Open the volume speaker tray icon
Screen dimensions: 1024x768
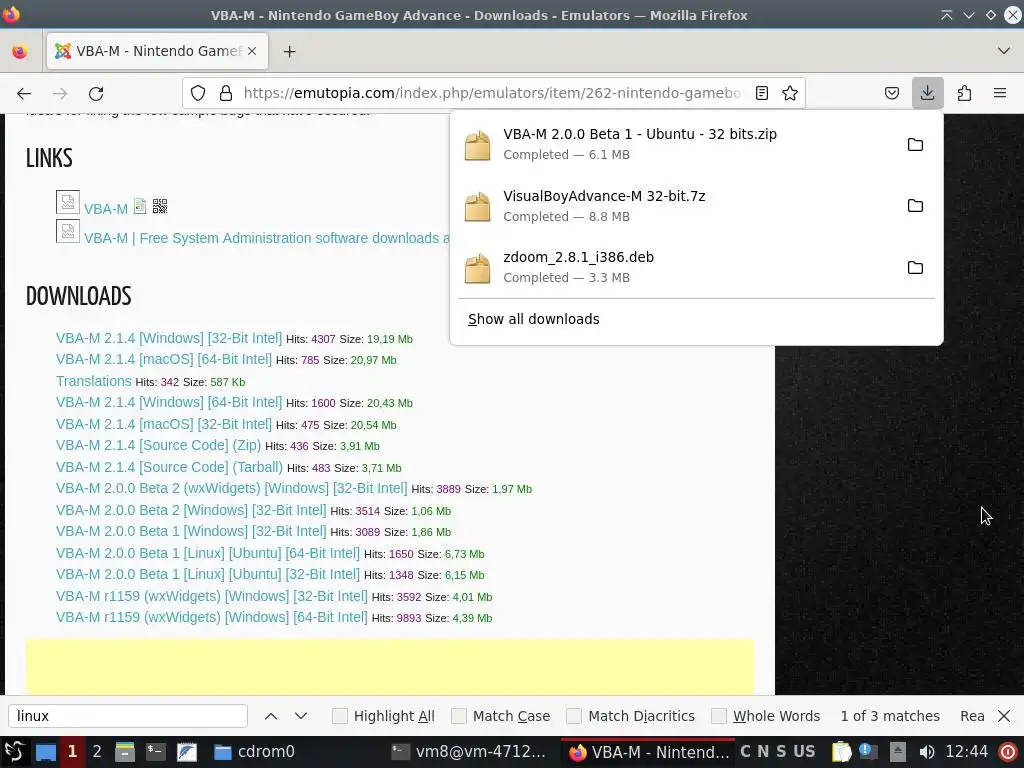click(x=926, y=752)
